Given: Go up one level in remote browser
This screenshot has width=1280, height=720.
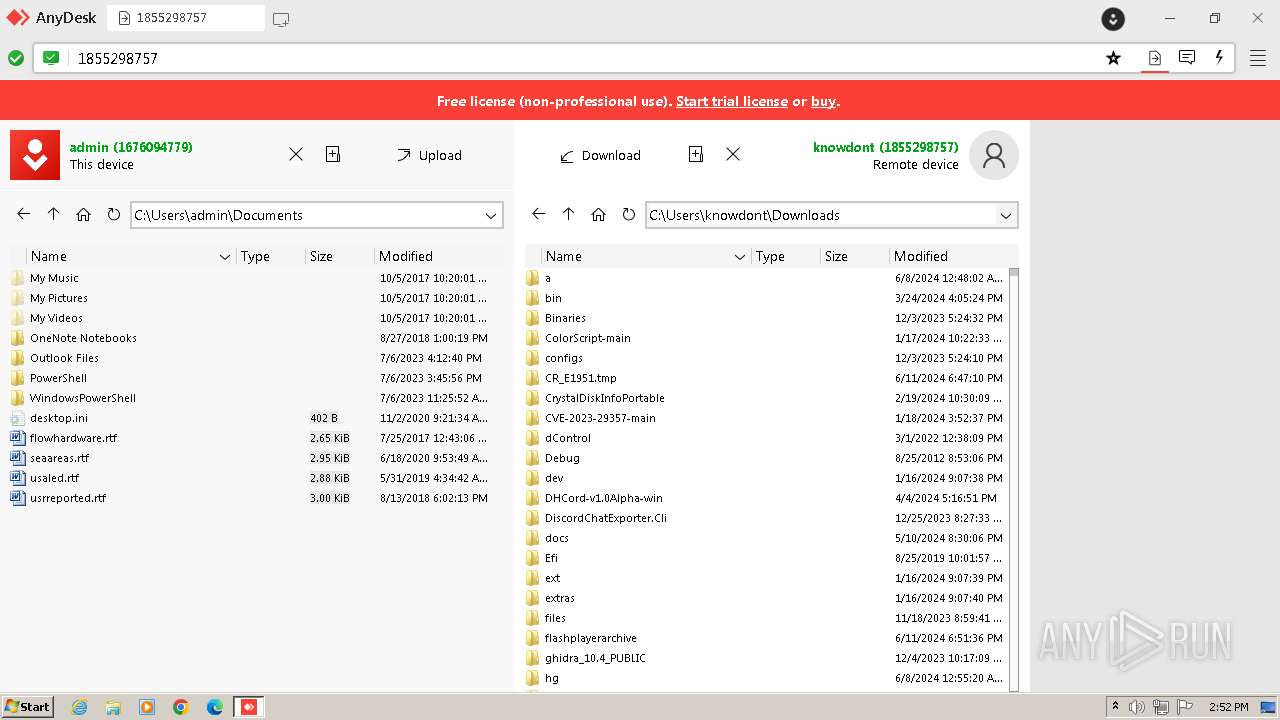Looking at the screenshot, I should [x=569, y=214].
